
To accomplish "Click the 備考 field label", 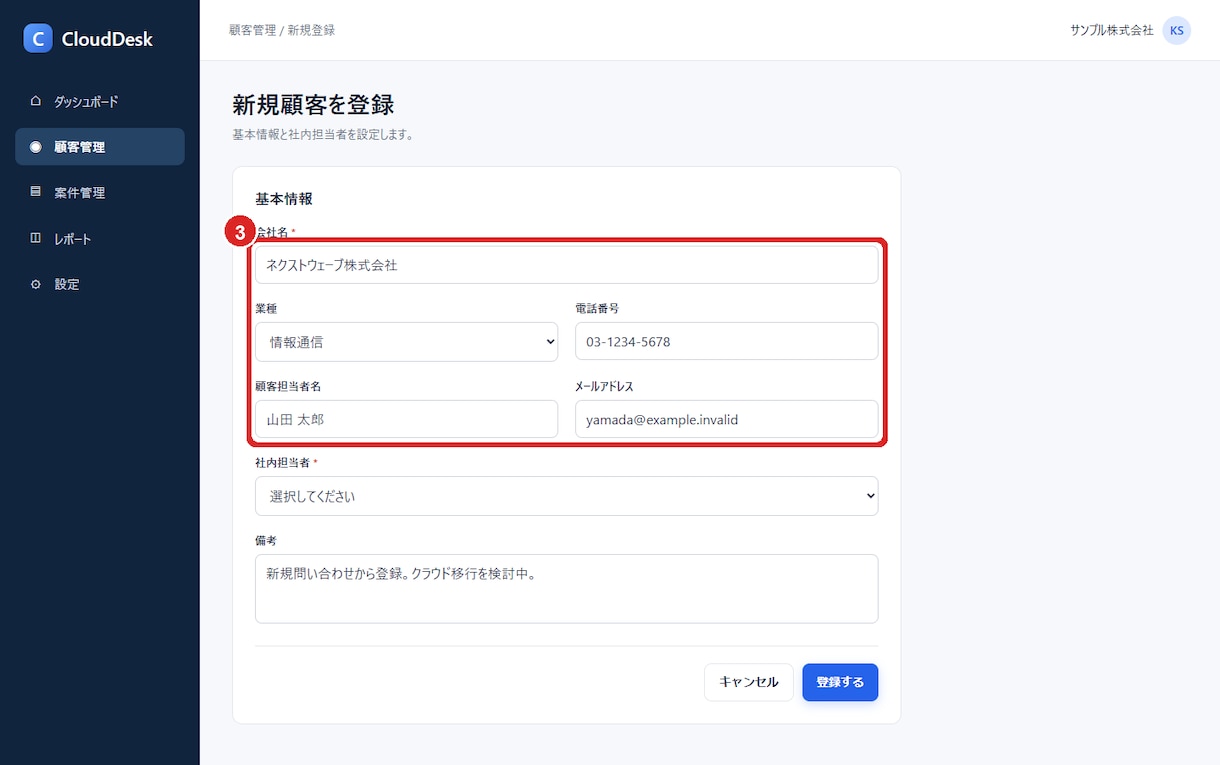I will [x=266, y=541].
